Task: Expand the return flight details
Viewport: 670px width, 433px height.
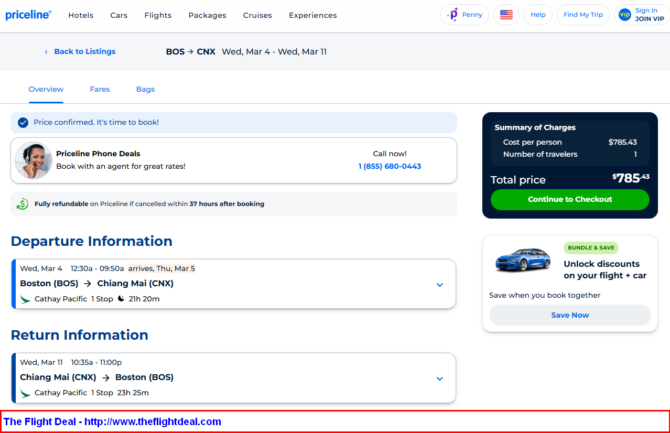Action: pos(439,378)
